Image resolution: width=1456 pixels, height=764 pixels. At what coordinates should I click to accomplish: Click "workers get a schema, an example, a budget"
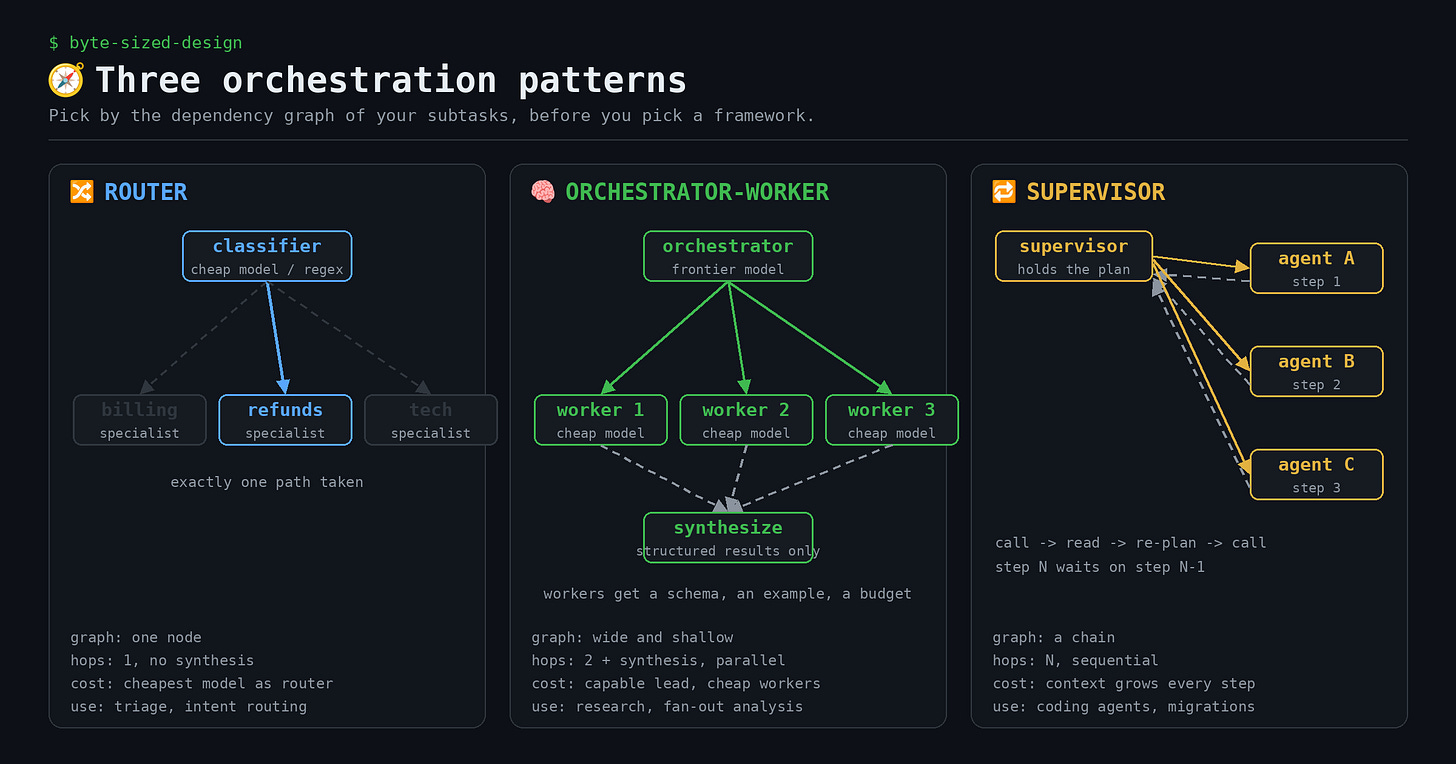728,594
